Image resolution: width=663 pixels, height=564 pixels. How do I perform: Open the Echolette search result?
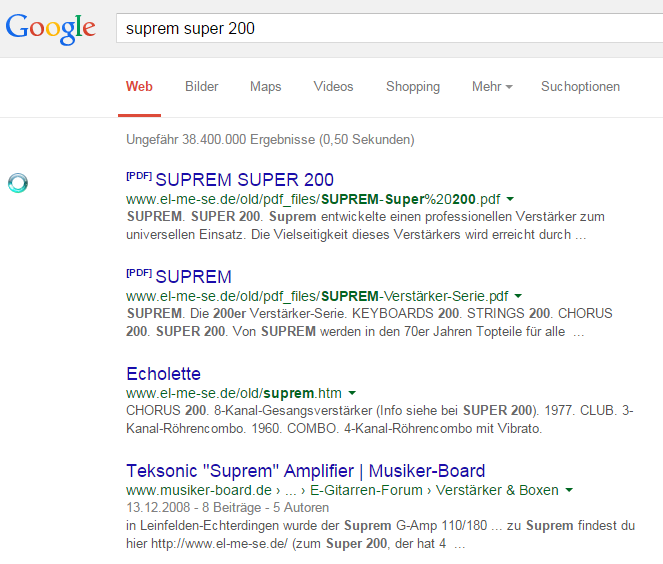(x=163, y=374)
